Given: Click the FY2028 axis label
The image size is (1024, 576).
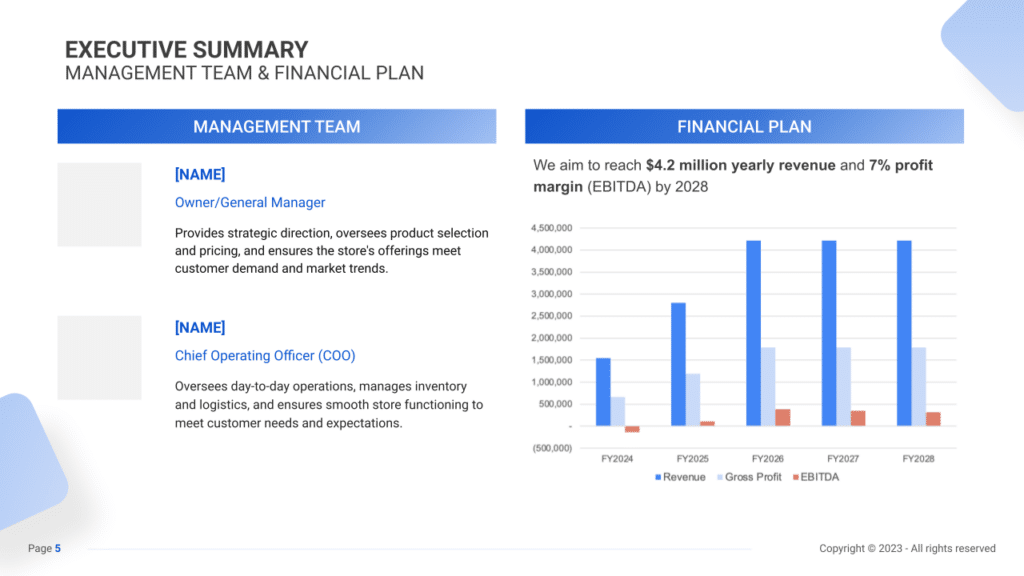Looking at the screenshot, I should coord(918,458).
